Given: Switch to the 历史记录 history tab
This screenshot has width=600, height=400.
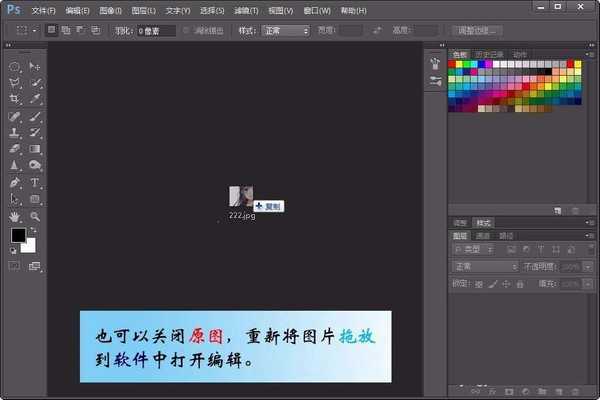Looking at the screenshot, I should (x=491, y=54).
